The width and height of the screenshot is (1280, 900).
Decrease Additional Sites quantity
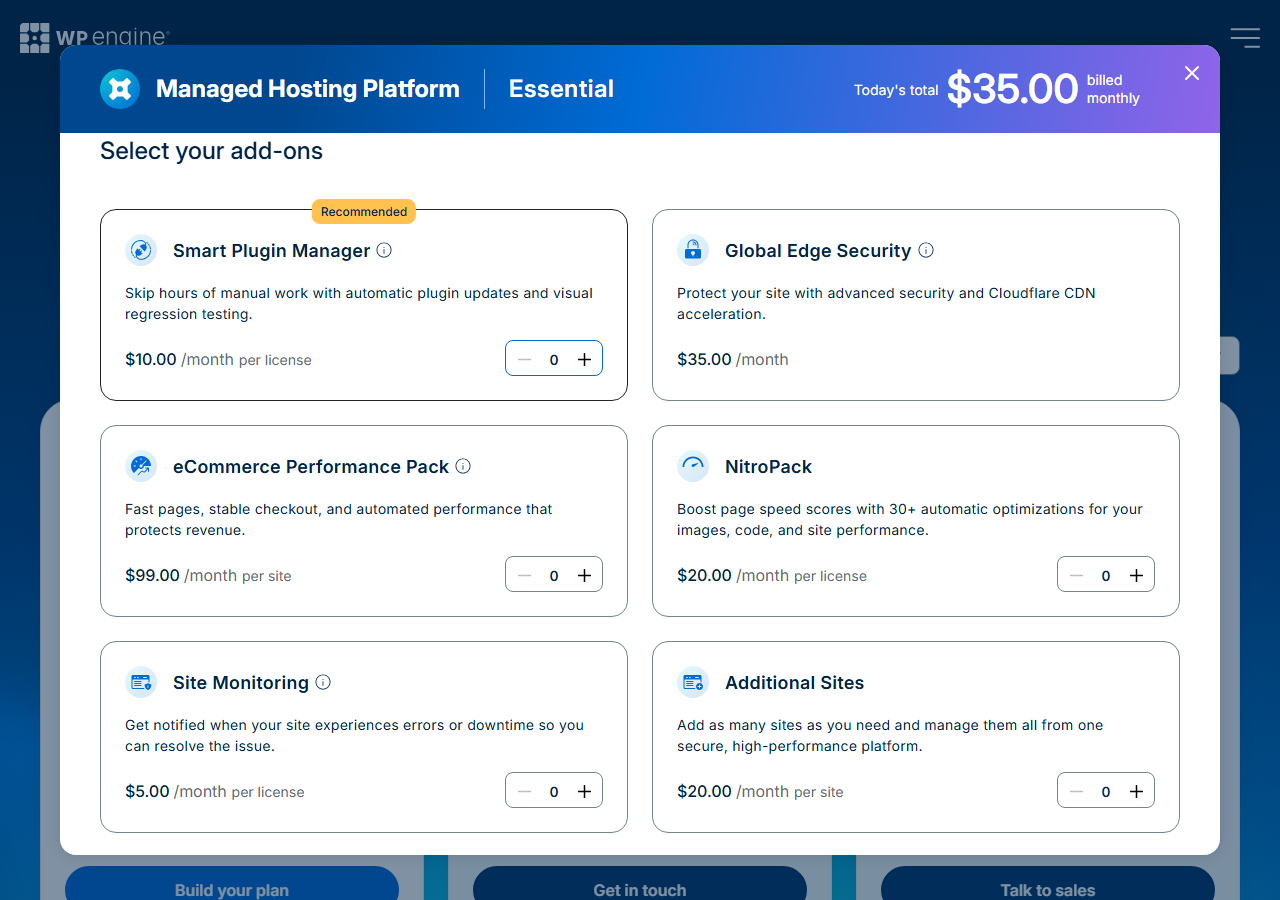1076,791
